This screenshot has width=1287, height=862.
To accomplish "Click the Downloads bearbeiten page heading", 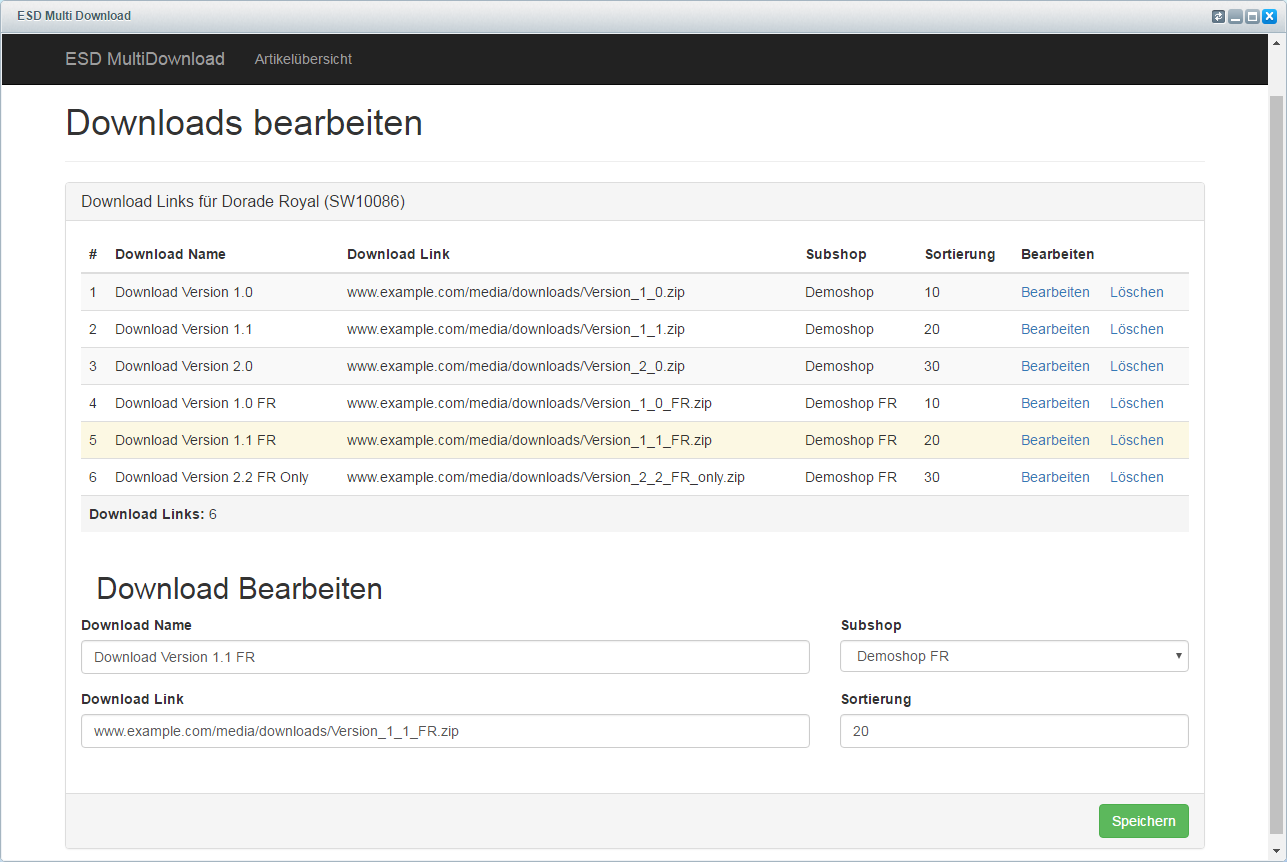I will click(x=244, y=122).
